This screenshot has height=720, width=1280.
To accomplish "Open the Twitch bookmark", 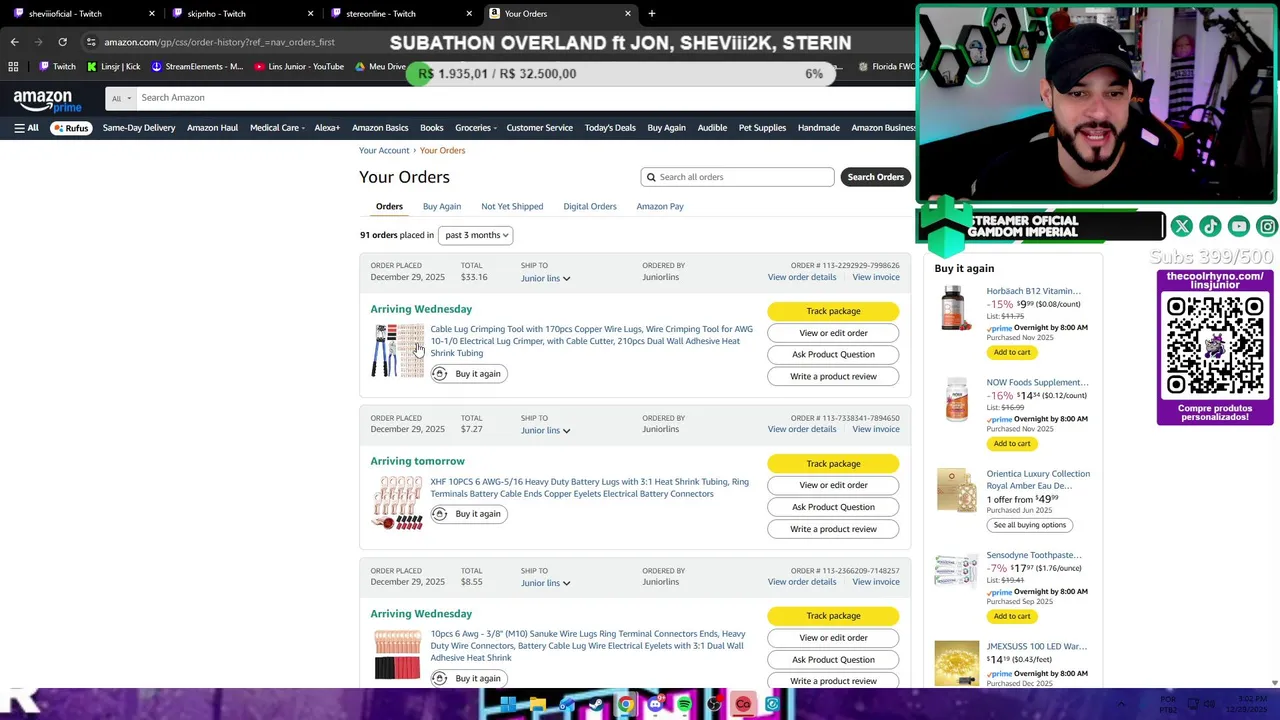I will [x=58, y=67].
